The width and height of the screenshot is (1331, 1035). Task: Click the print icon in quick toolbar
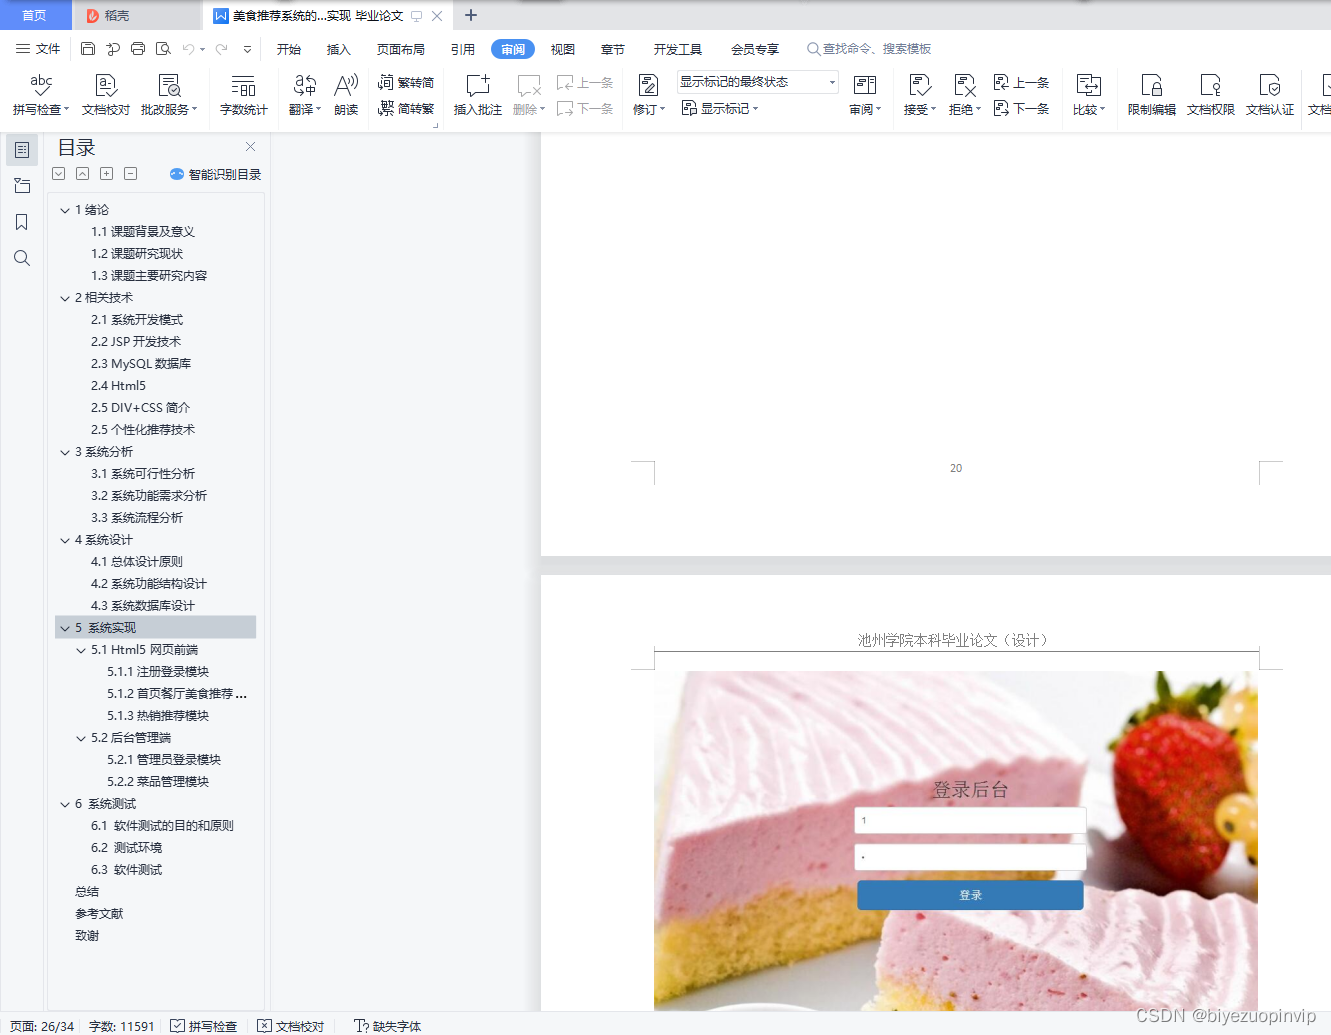[138, 48]
